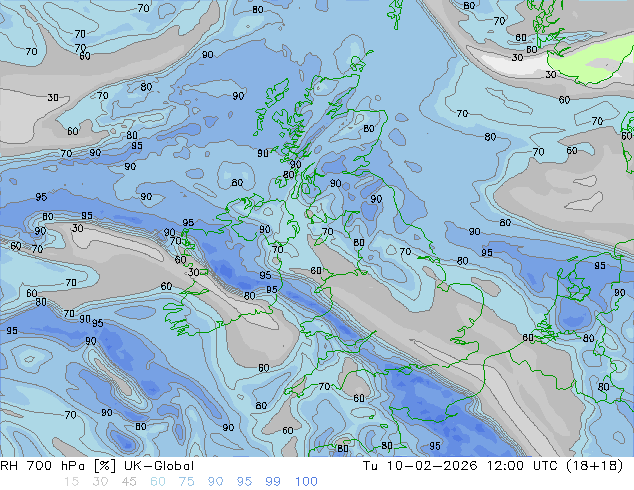
Task: Click the "(18+18)" forecast run text
Action: 594,466
